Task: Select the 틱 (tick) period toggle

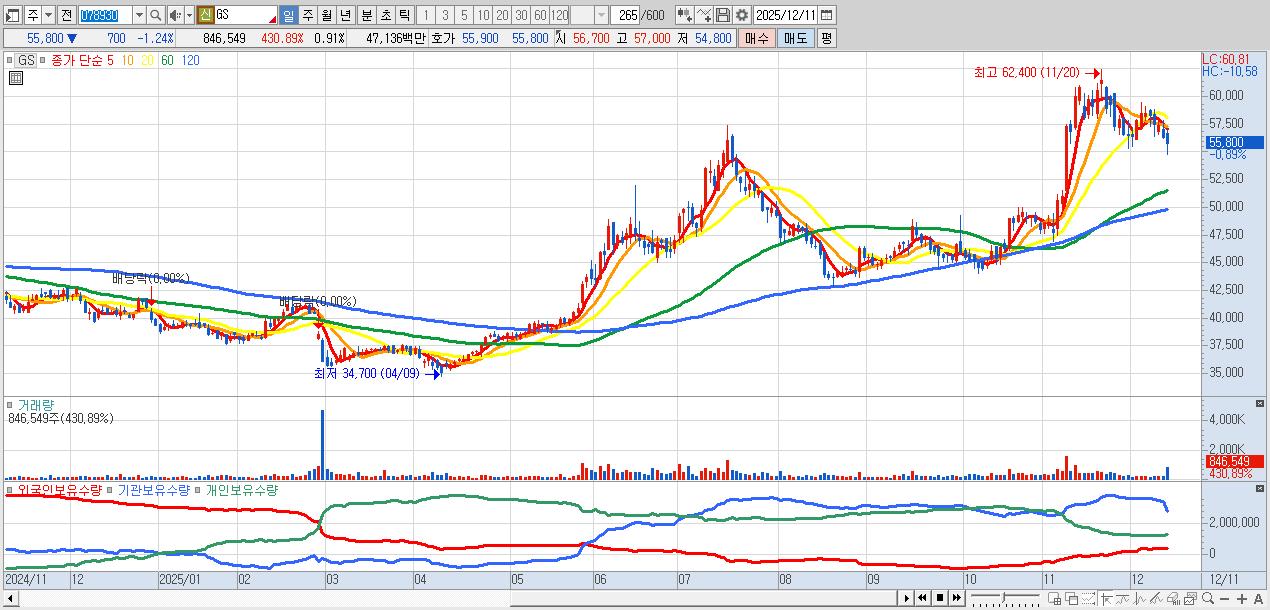Action: click(x=404, y=15)
